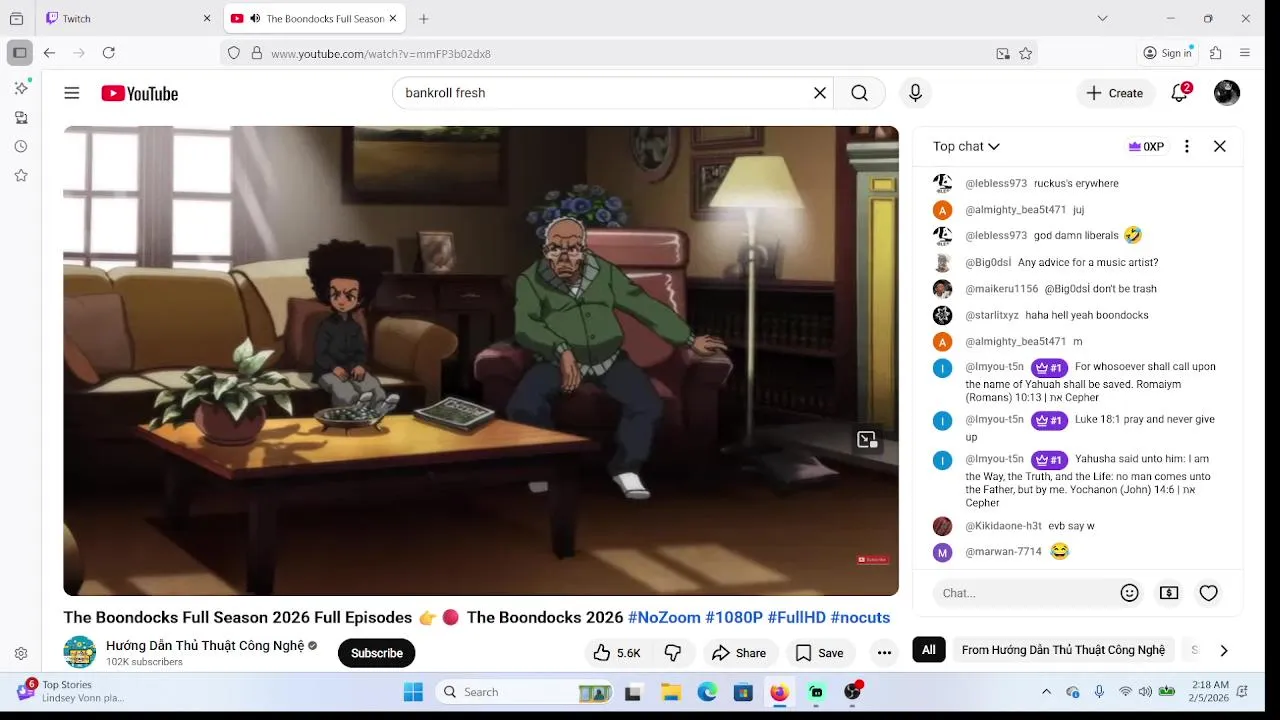1280x720 pixels.
Task: Open history clock in the sidebar
Action: point(21,146)
